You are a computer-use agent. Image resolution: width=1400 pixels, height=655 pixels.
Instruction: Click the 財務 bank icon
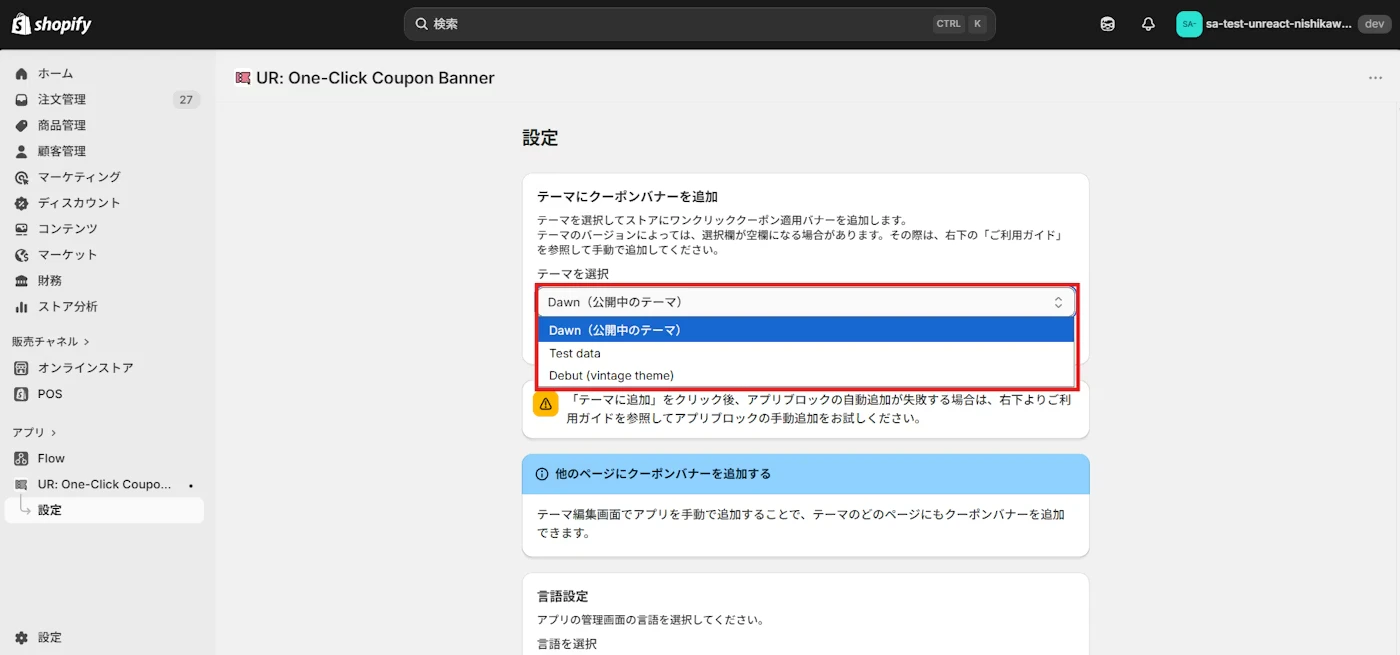point(21,281)
